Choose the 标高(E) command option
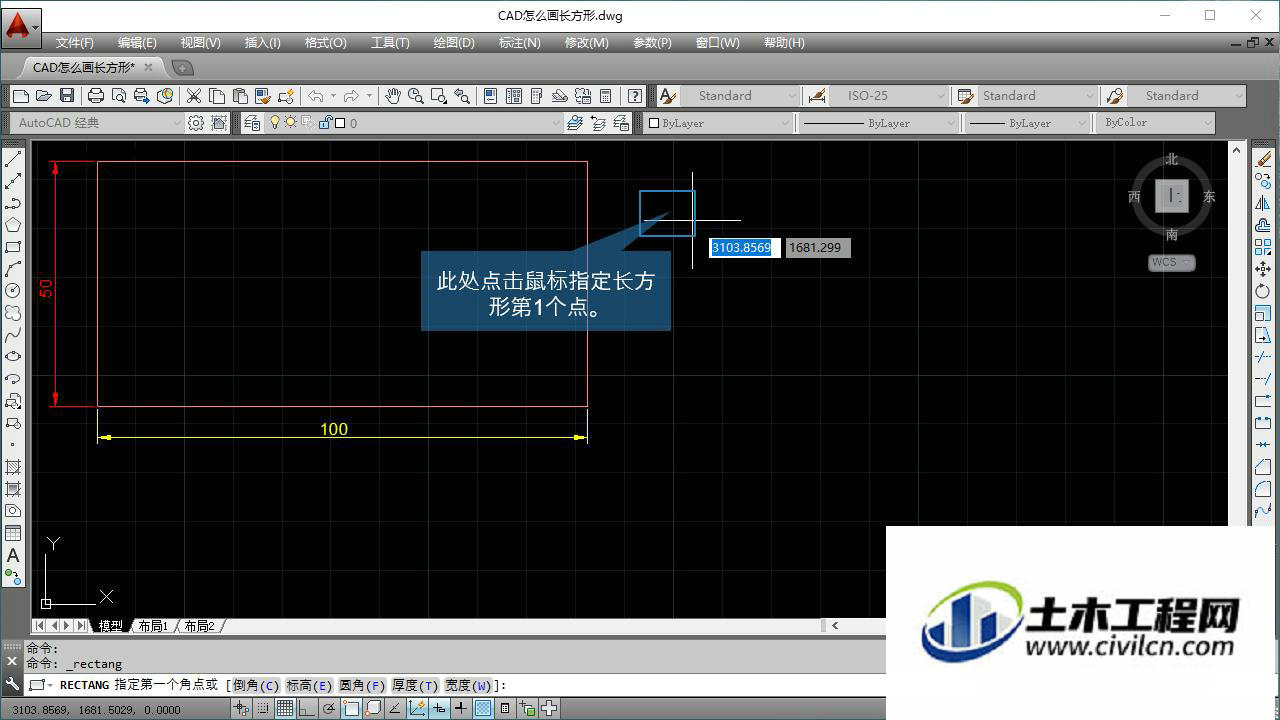The width and height of the screenshot is (1280, 720). (x=309, y=685)
